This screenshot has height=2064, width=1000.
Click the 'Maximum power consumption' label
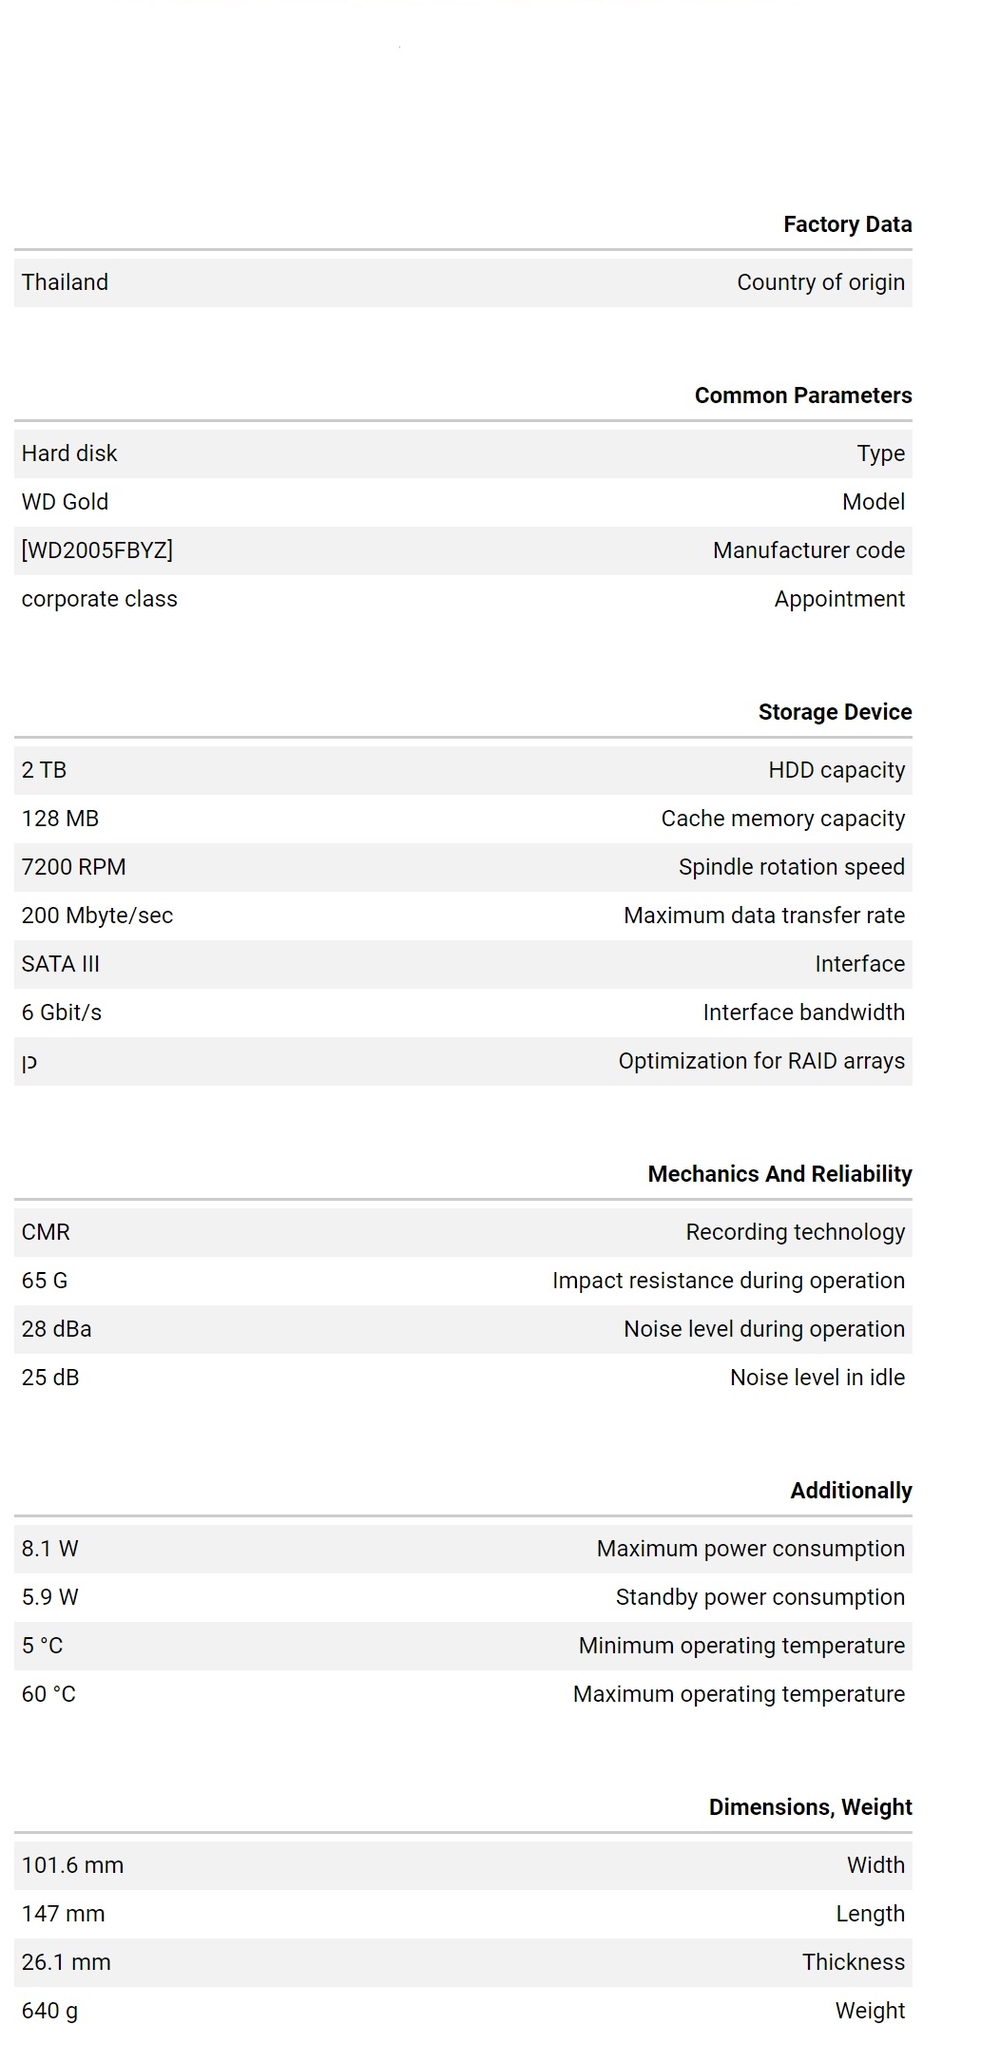click(x=751, y=1549)
